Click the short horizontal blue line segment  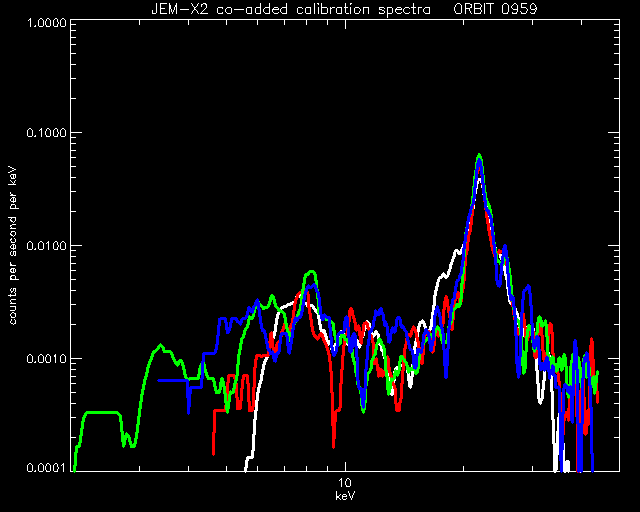coord(172,380)
